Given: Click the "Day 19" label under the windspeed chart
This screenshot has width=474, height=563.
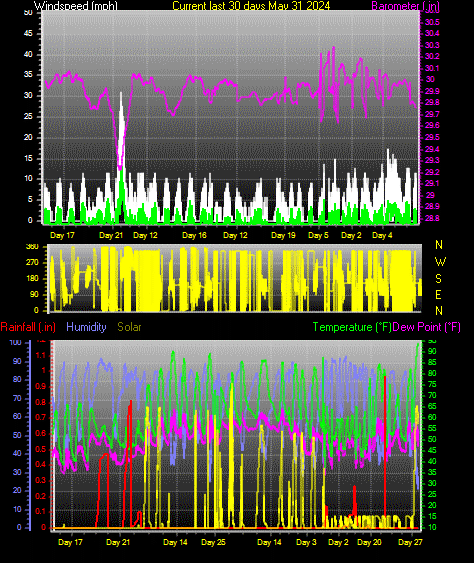Looking at the screenshot, I should tap(283, 235).
